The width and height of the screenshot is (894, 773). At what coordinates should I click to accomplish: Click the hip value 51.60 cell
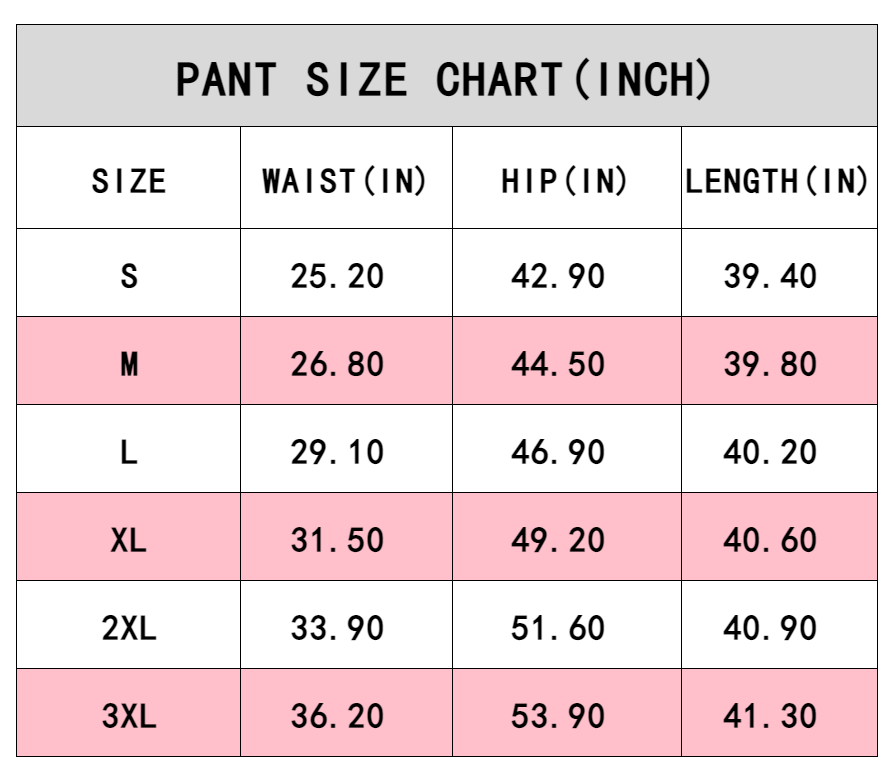[x=558, y=628]
